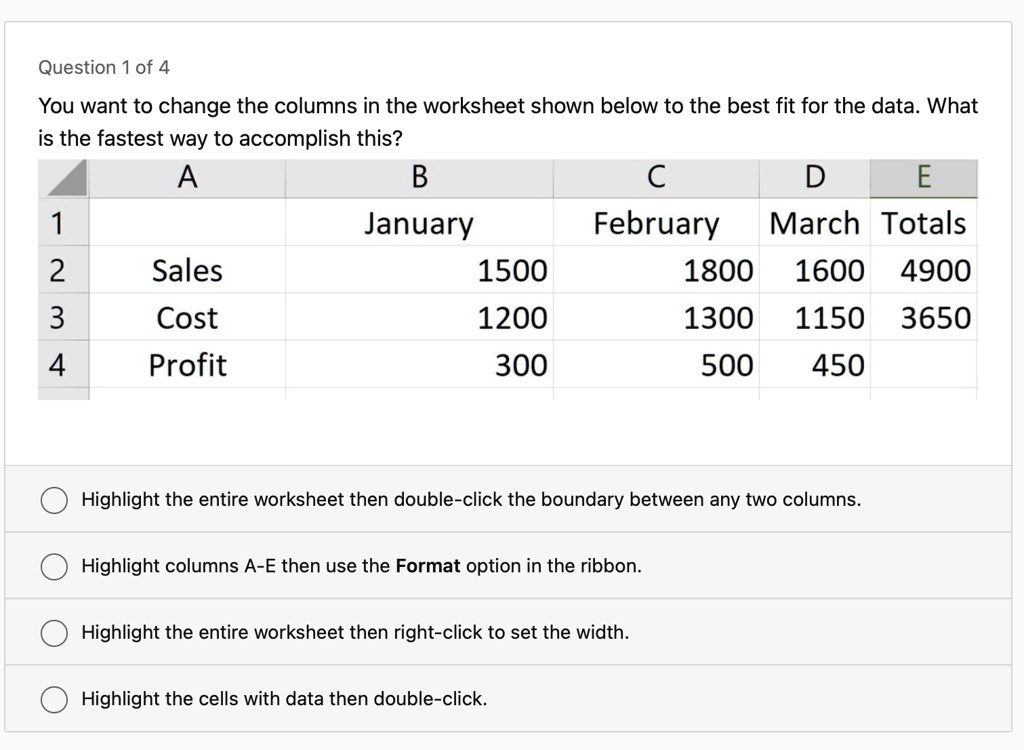Select column header B
Image resolution: width=1024 pixels, height=750 pixels.
419,178
